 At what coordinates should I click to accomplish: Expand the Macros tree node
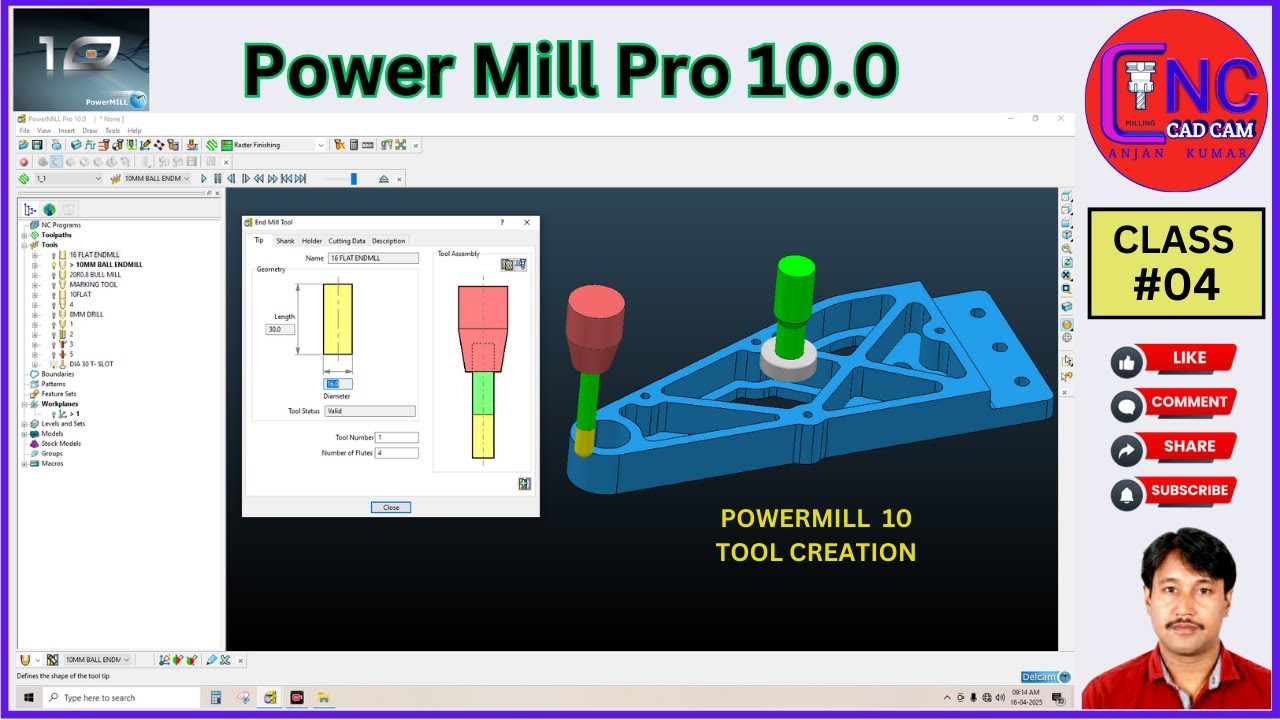coord(24,463)
